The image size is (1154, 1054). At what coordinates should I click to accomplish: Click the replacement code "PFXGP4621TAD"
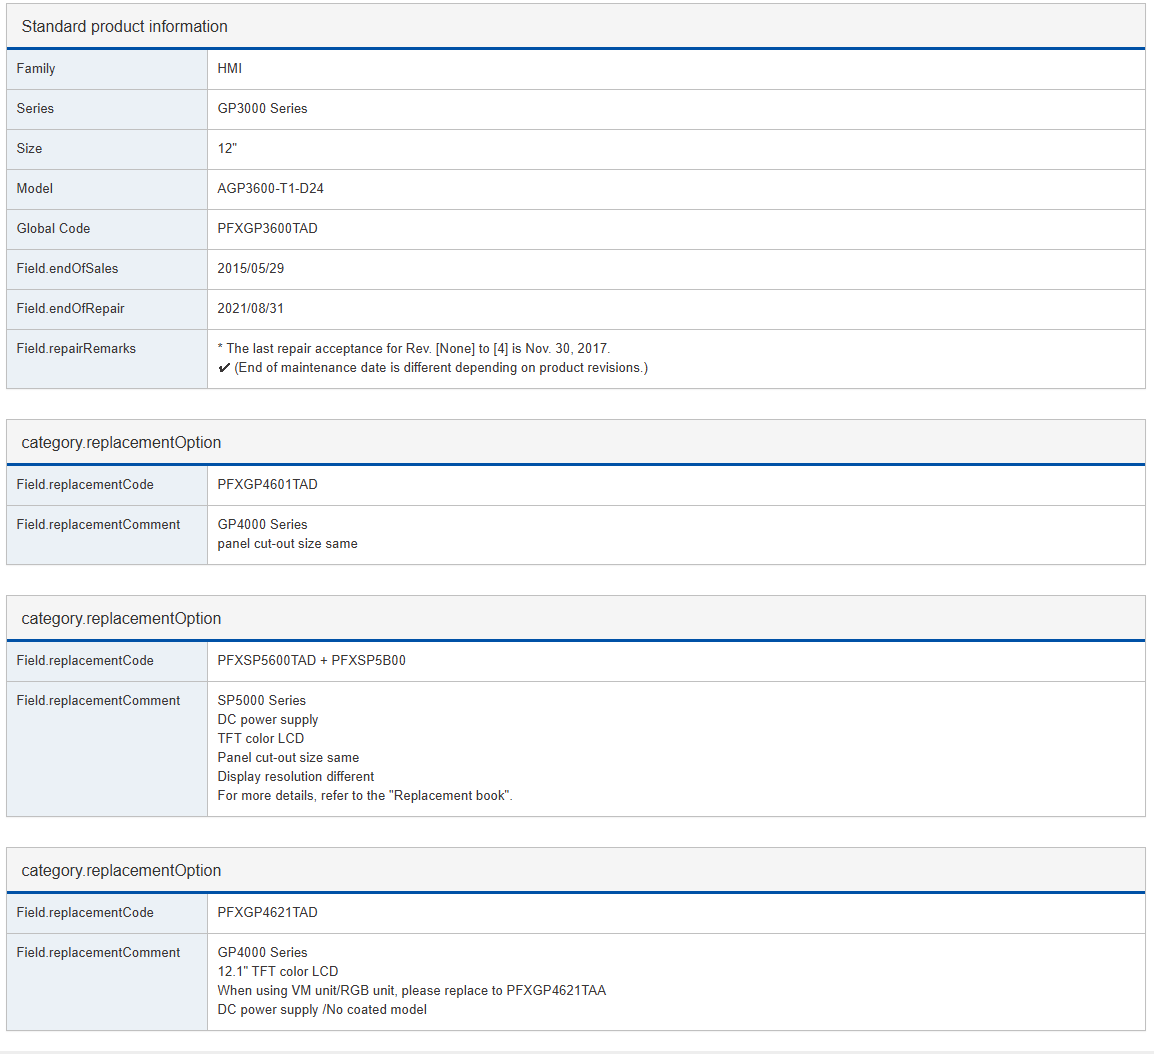[x=268, y=912]
